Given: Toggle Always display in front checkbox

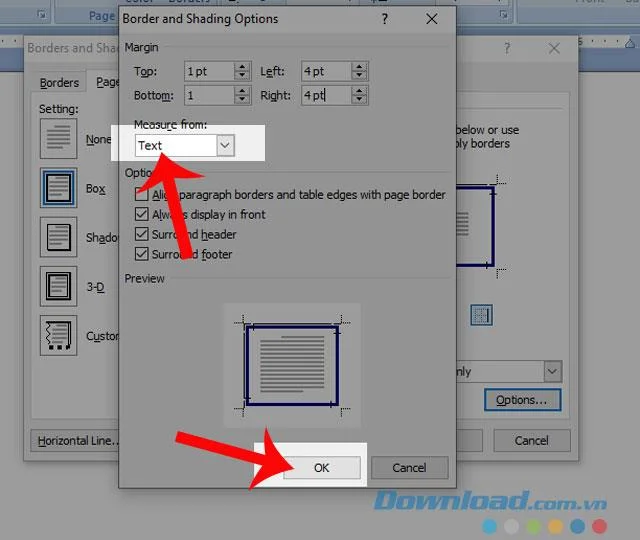Looking at the screenshot, I should pyautogui.click(x=142, y=214).
